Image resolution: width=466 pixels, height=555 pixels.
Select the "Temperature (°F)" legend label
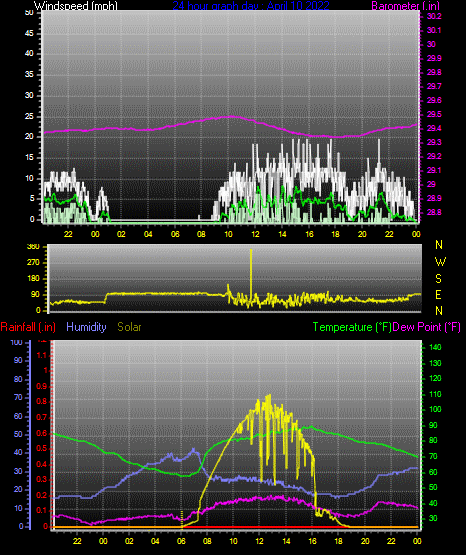[352, 327]
